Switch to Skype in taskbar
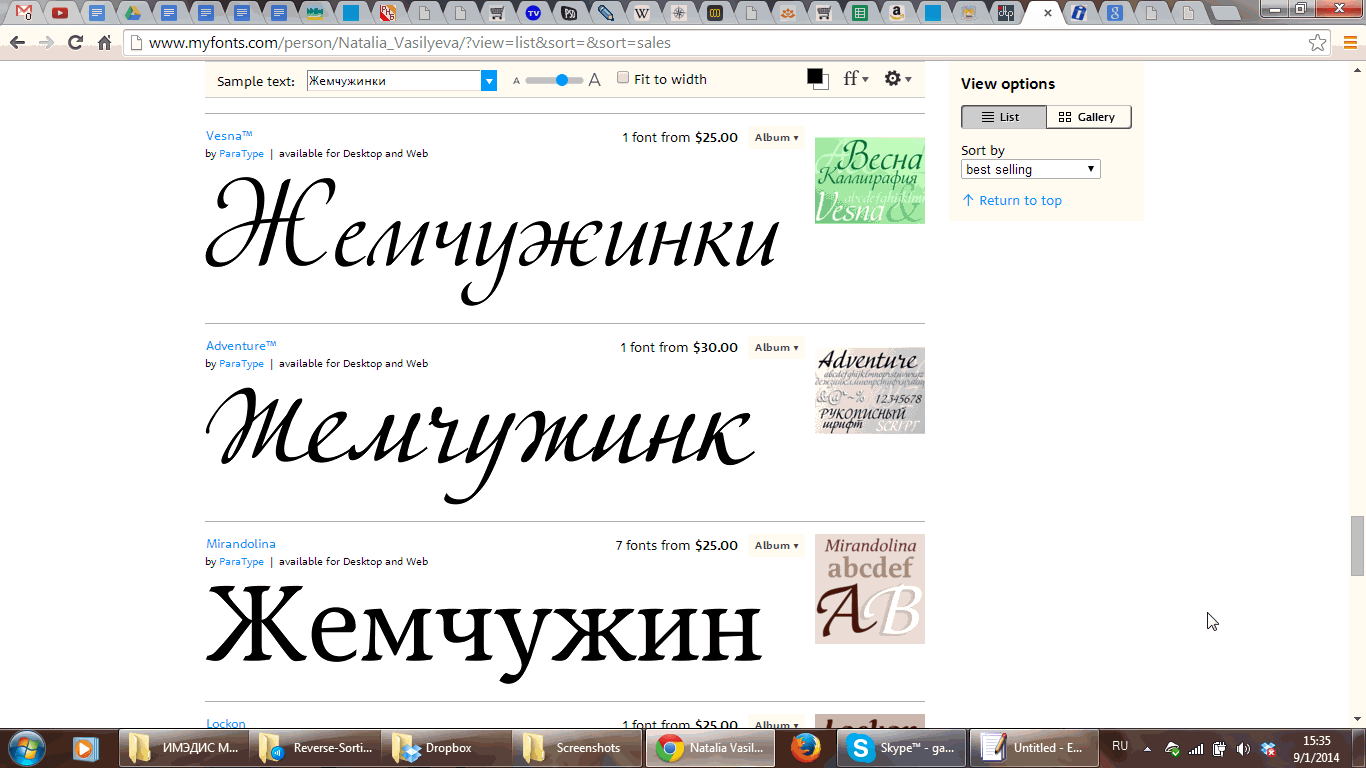This screenshot has height=768, width=1366. (x=903, y=747)
